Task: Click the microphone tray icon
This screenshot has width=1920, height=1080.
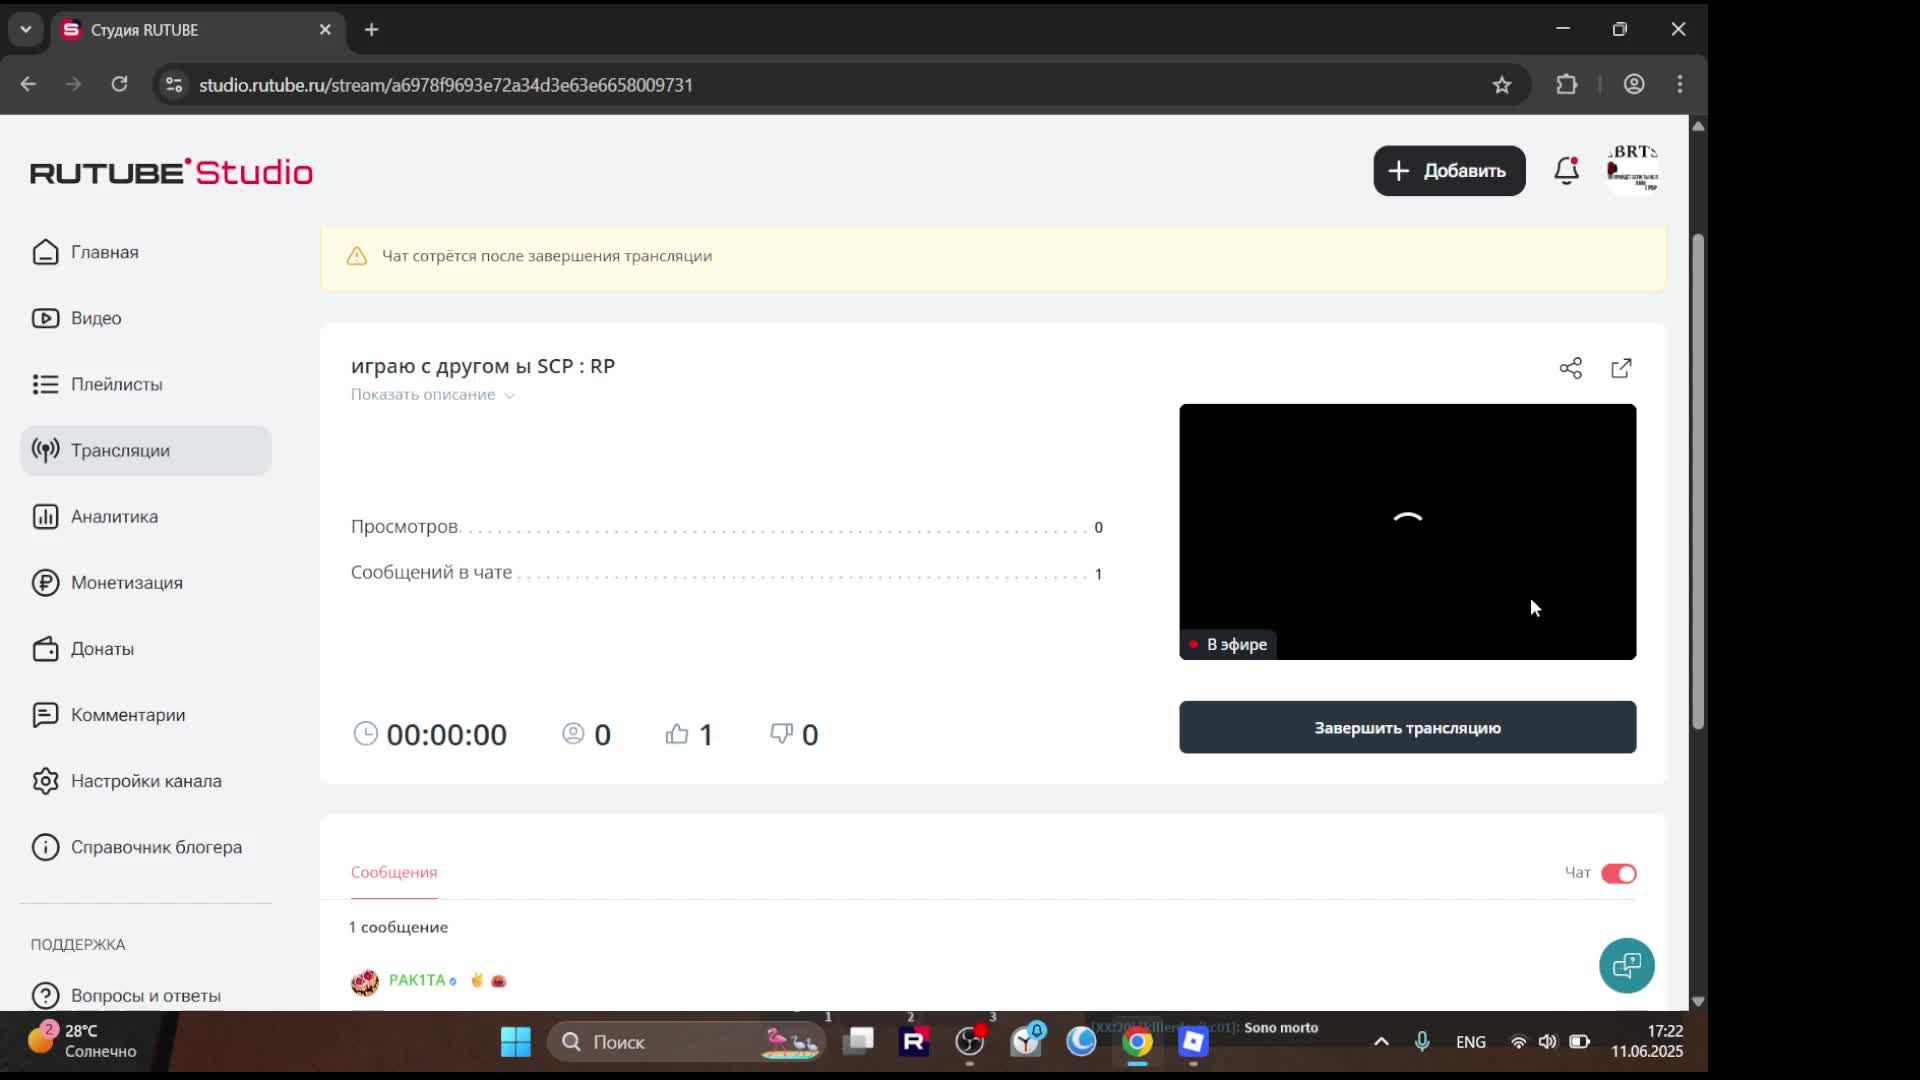Action: pos(1422,1042)
